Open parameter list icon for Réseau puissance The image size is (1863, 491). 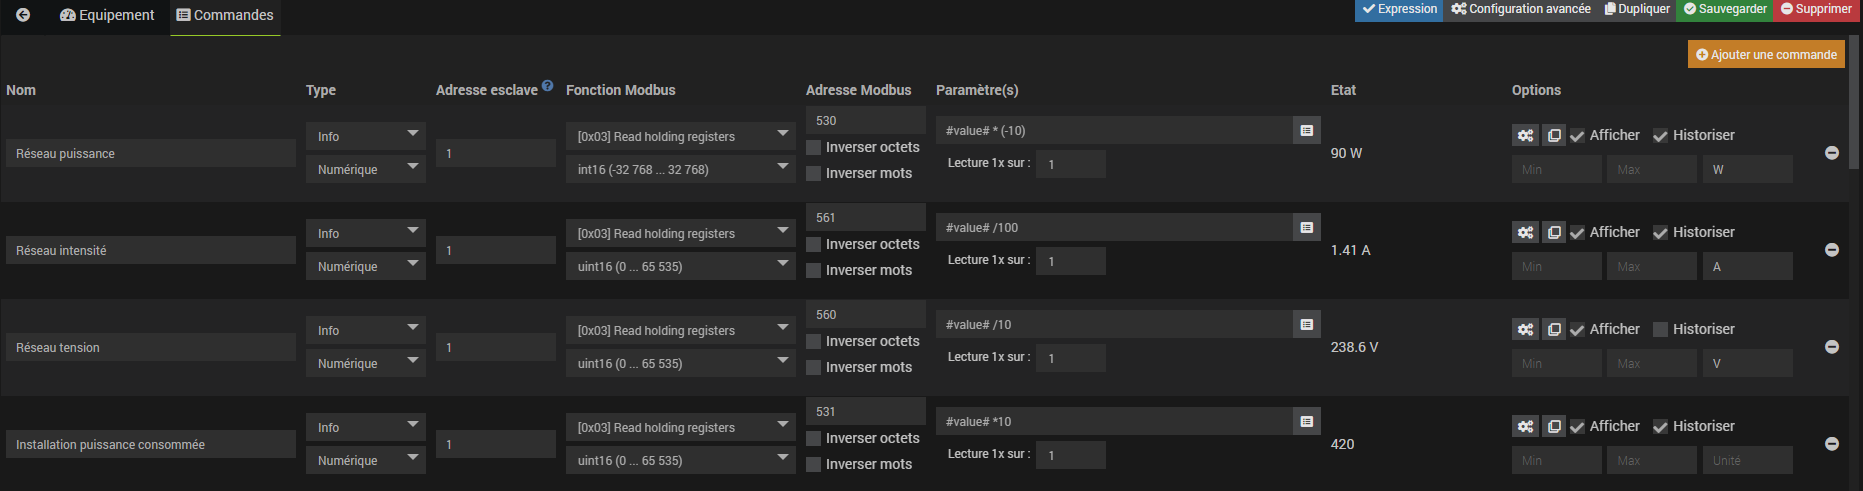(1306, 130)
